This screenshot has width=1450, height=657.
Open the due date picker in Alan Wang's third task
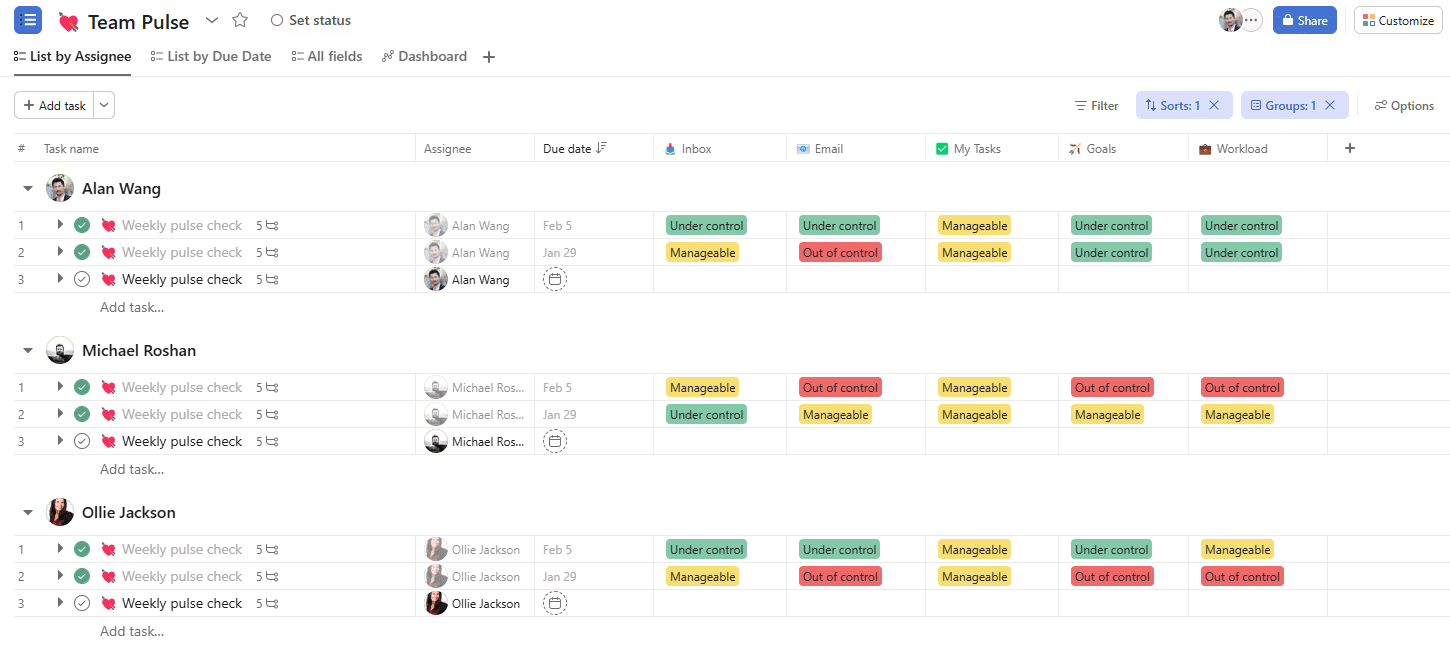554,280
